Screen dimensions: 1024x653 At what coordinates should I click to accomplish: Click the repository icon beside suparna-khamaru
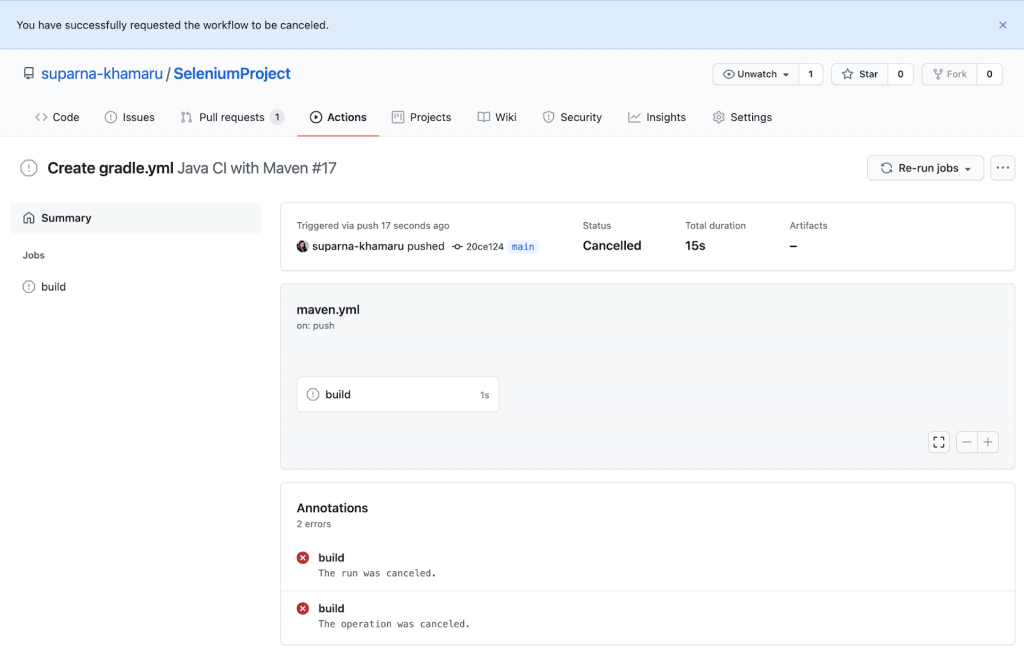[x=29, y=74]
